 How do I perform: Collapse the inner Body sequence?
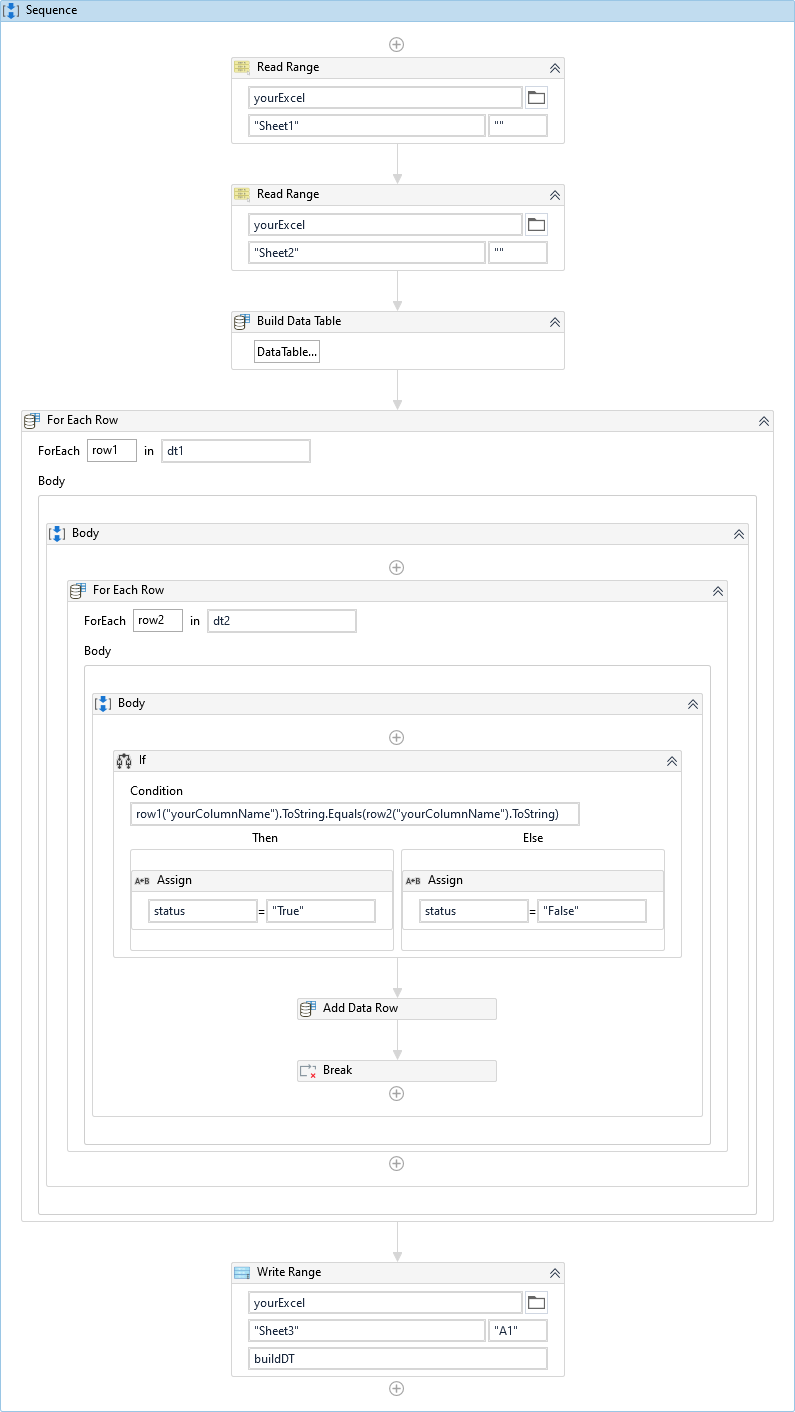(693, 704)
